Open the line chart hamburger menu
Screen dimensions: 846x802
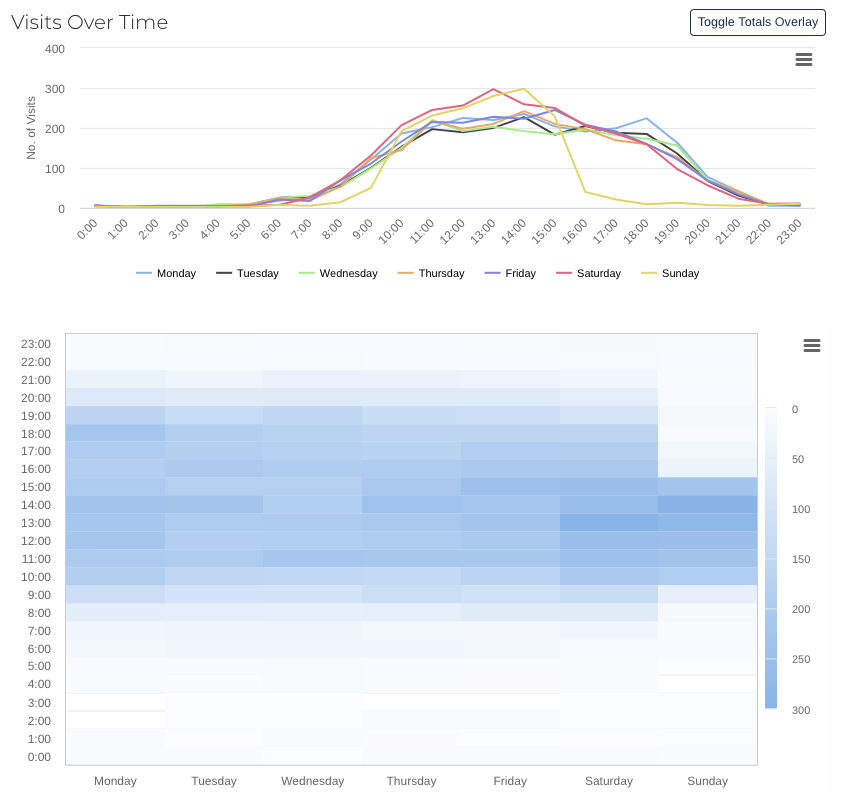tap(803, 59)
